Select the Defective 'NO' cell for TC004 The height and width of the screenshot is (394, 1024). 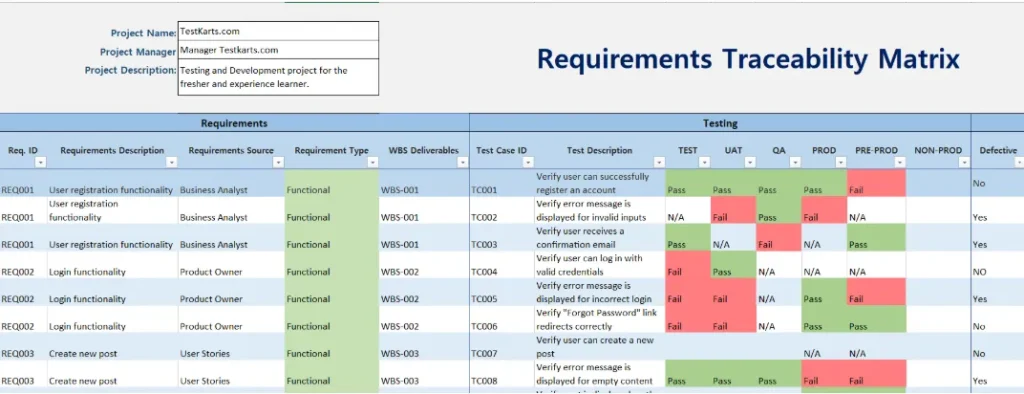(997, 265)
